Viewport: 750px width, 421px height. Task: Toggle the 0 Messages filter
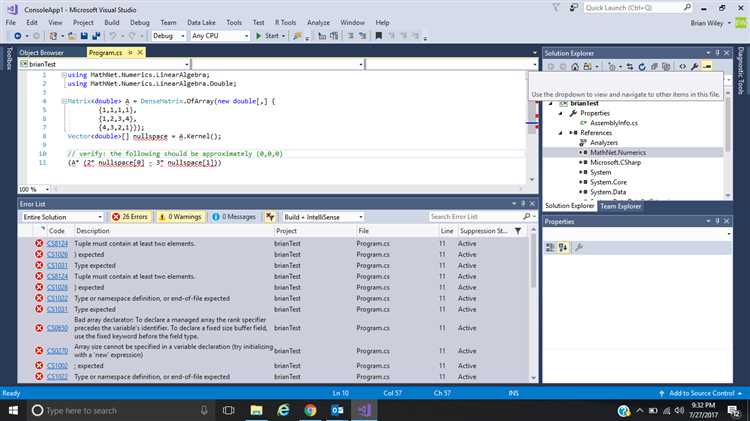[x=234, y=217]
